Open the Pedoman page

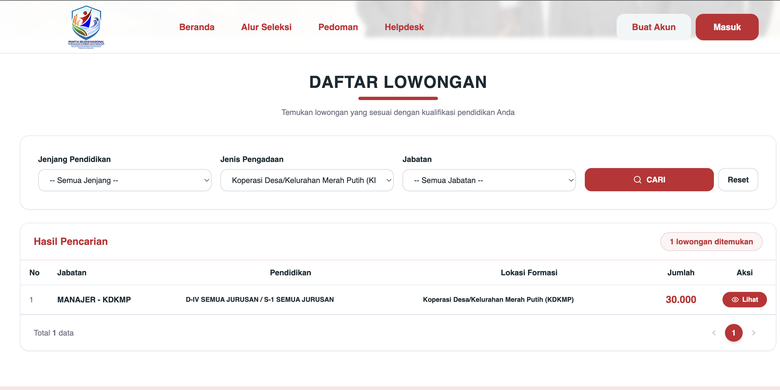(338, 27)
